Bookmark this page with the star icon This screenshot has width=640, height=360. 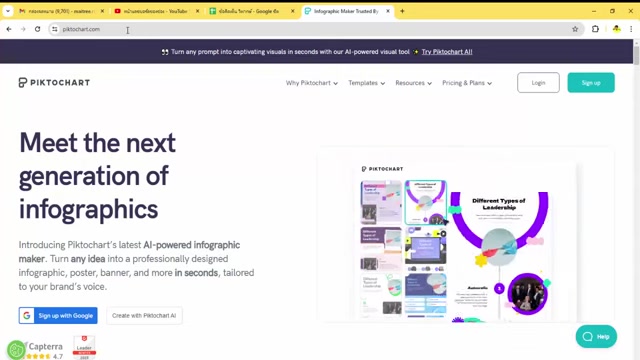tap(575, 29)
